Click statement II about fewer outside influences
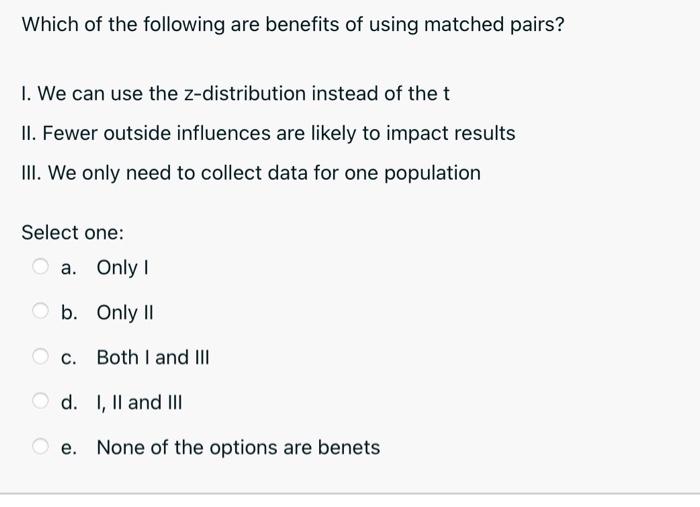This screenshot has height=507, width=700. tap(268, 133)
